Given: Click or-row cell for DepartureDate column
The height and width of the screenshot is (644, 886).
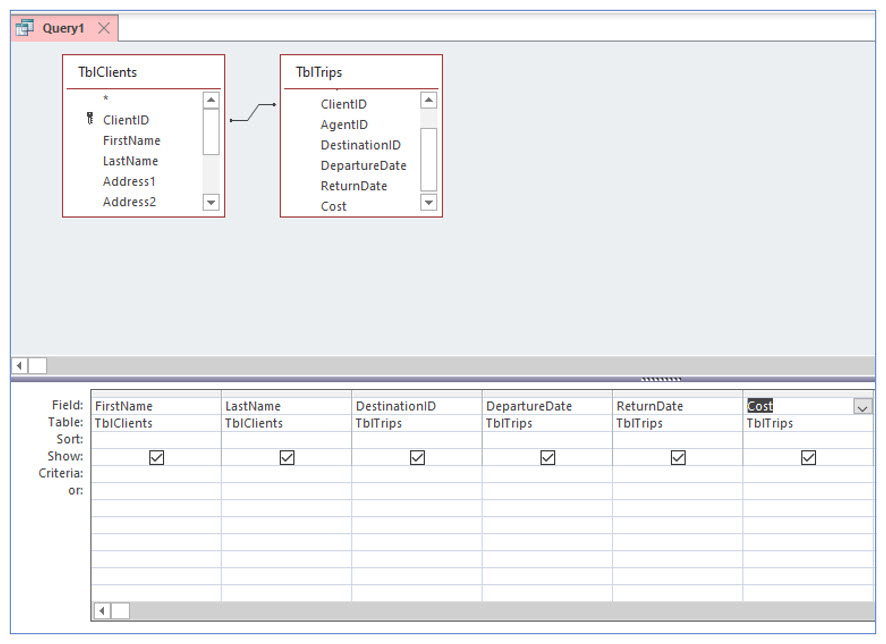Looking at the screenshot, I should [547, 491].
